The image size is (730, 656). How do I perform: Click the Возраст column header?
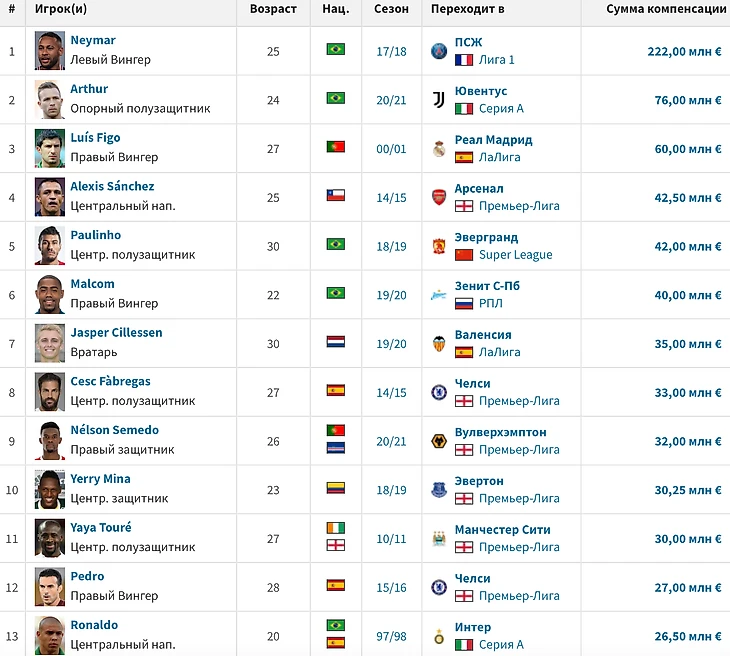(x=273, y=9)
